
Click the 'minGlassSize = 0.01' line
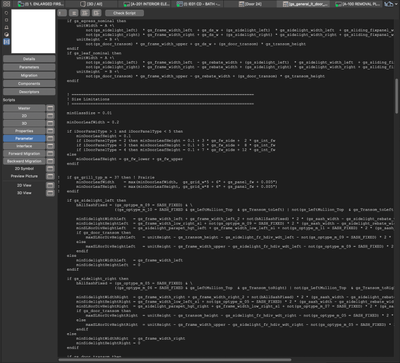pos(89,113)
